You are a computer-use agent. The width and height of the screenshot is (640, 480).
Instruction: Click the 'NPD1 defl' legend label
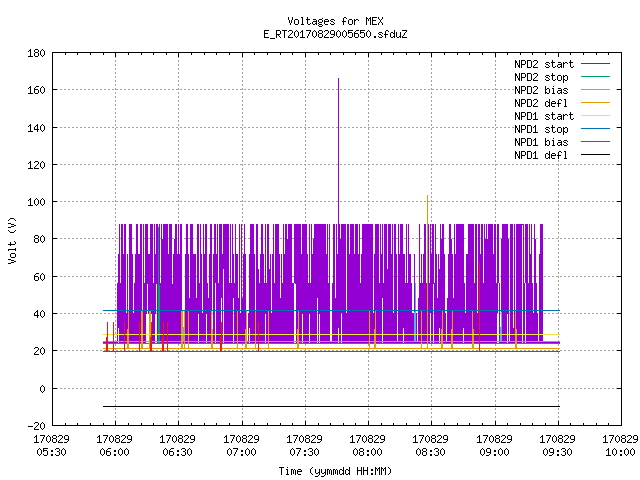coord(541,156)
